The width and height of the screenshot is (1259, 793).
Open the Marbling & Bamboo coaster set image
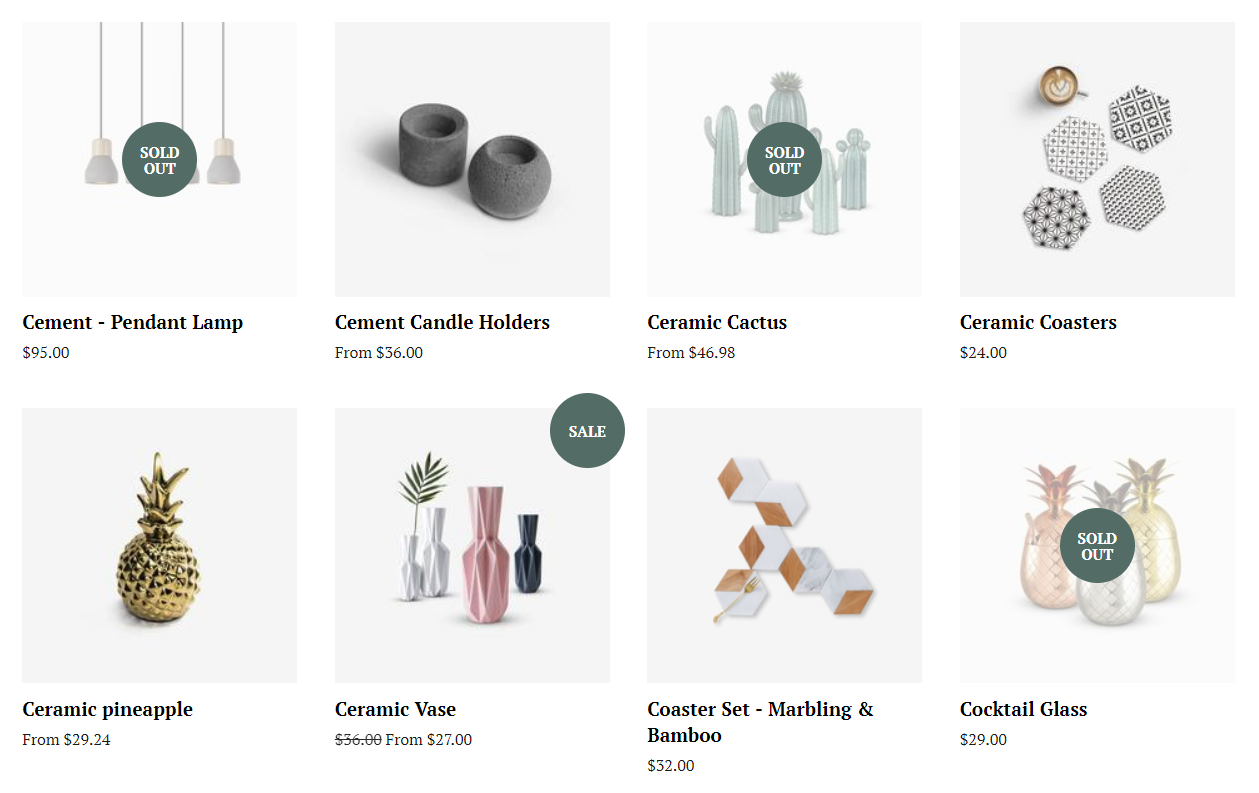pyautogui.click(x=784, y=545)
